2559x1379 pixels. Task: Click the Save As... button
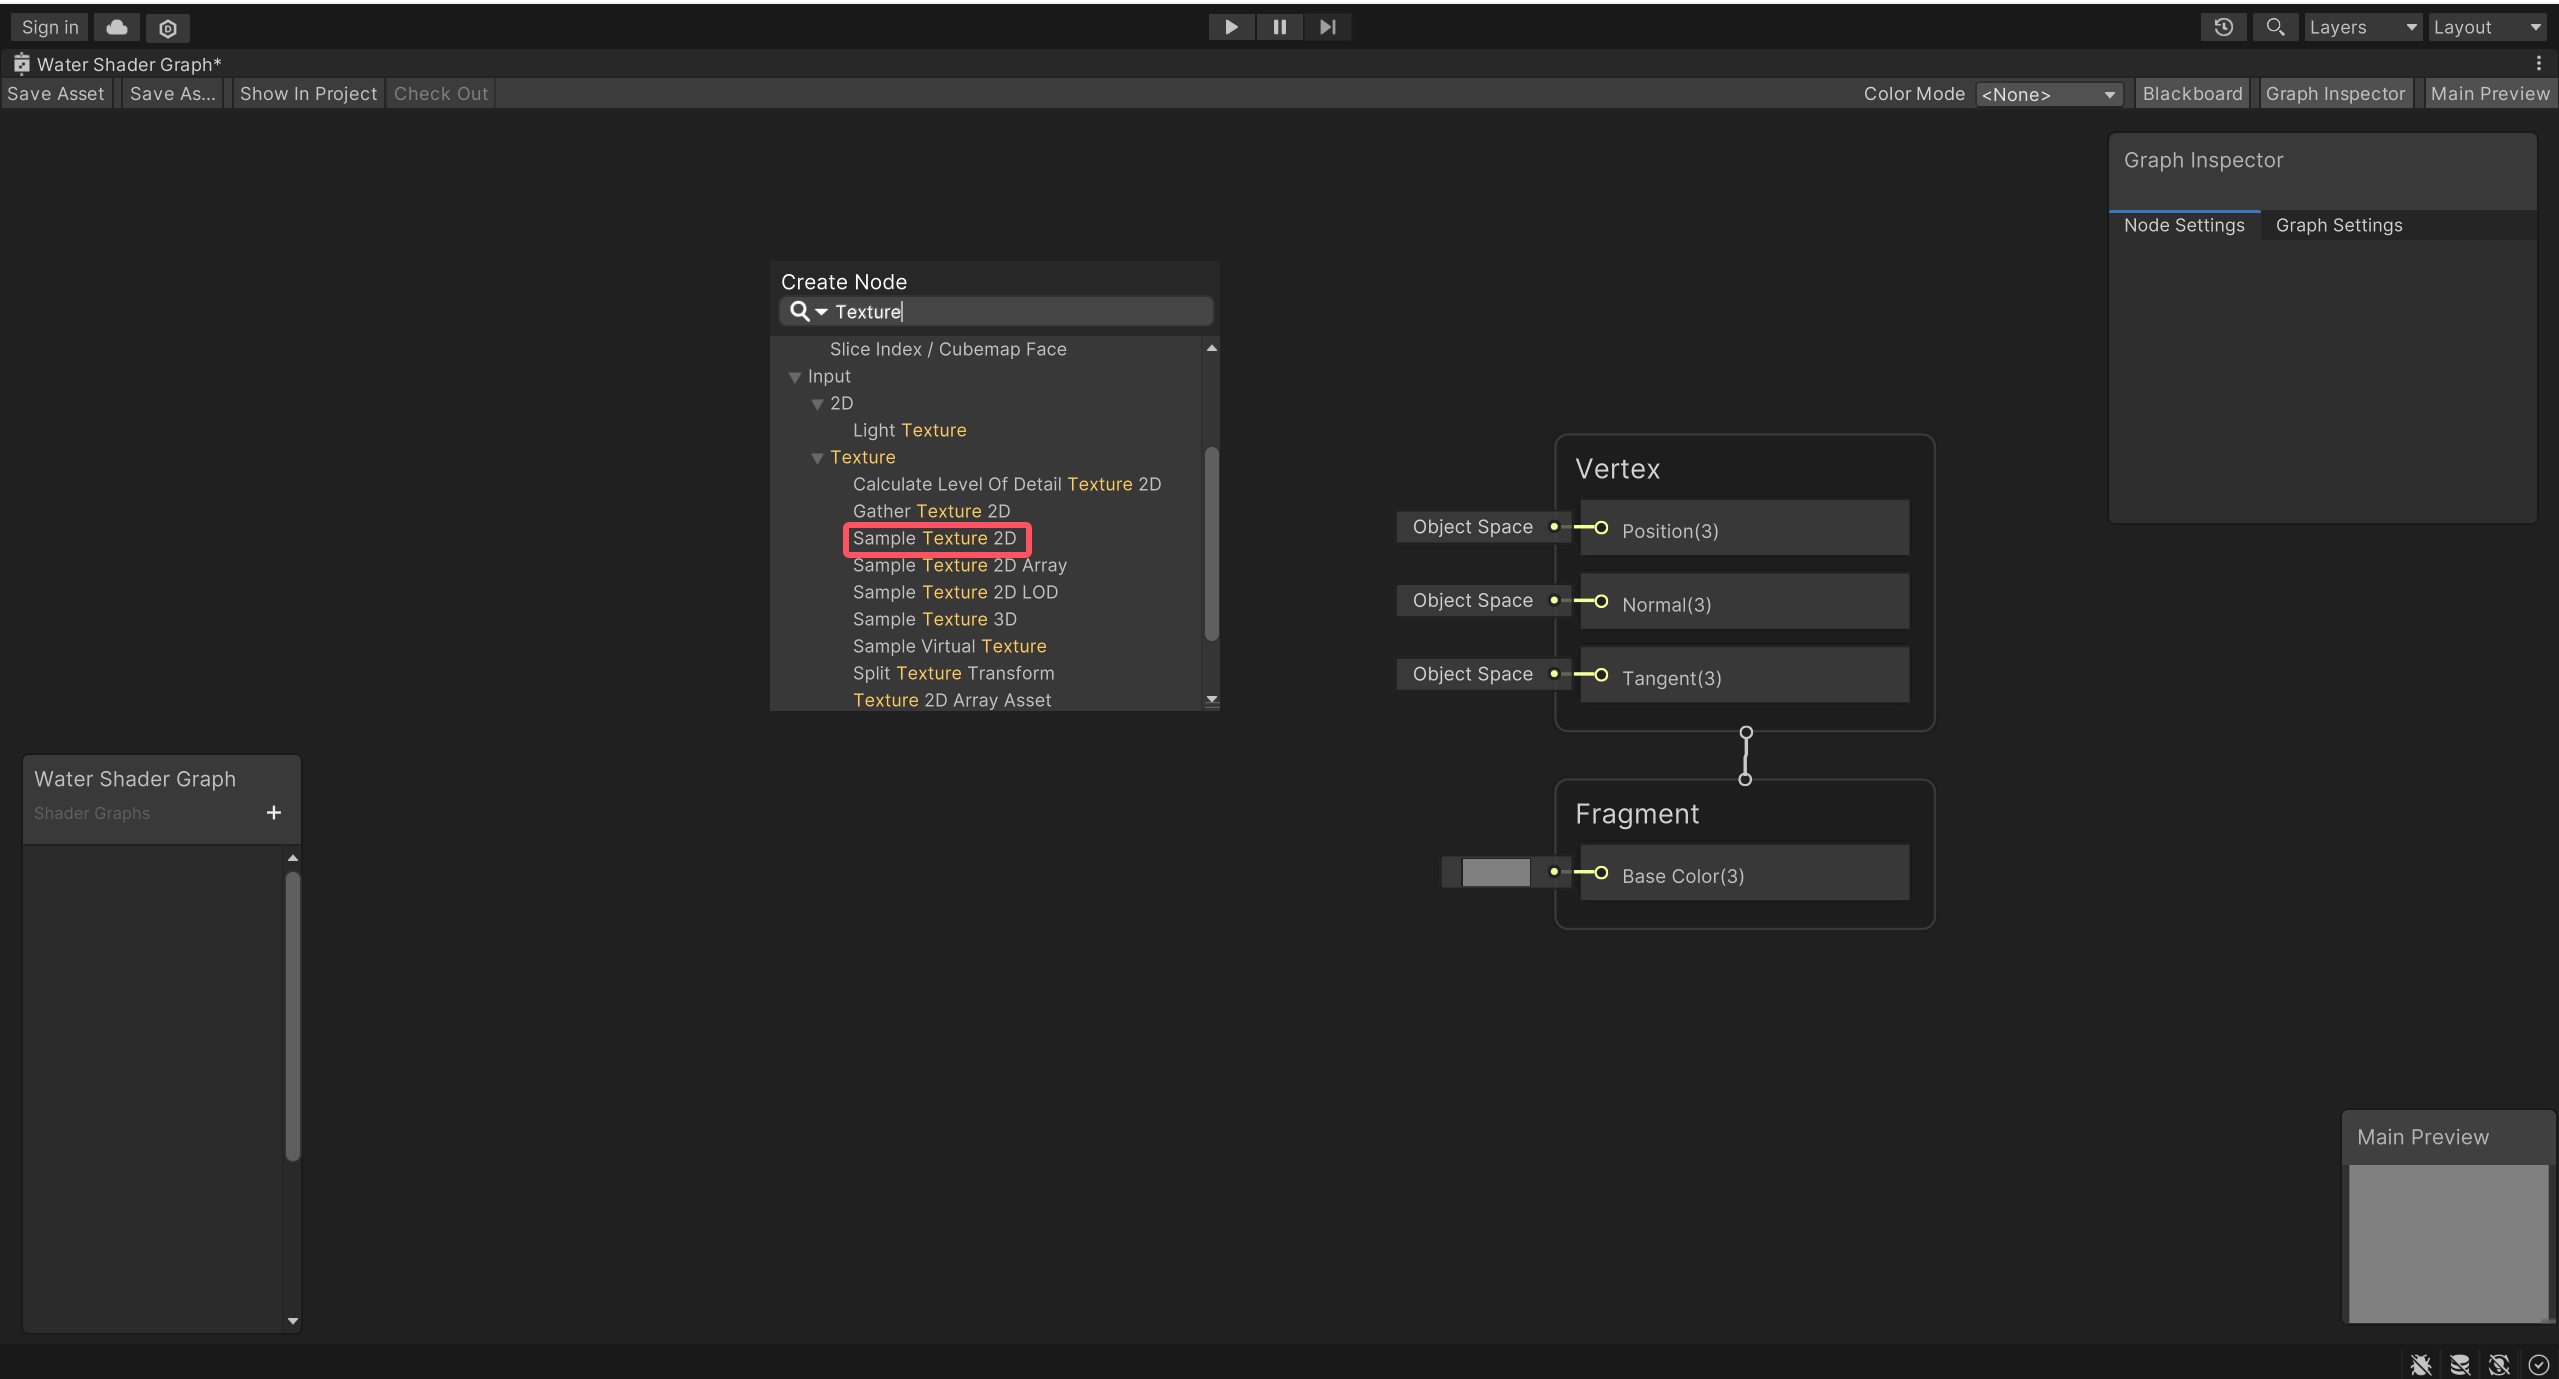click(173, 93)
